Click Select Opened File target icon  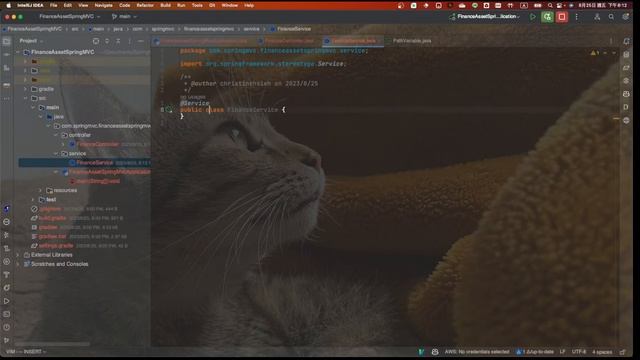coord(96,41)
